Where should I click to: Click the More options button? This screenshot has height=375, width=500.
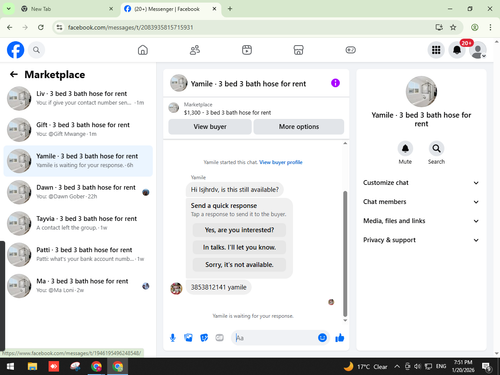click(x=299, y=127)
